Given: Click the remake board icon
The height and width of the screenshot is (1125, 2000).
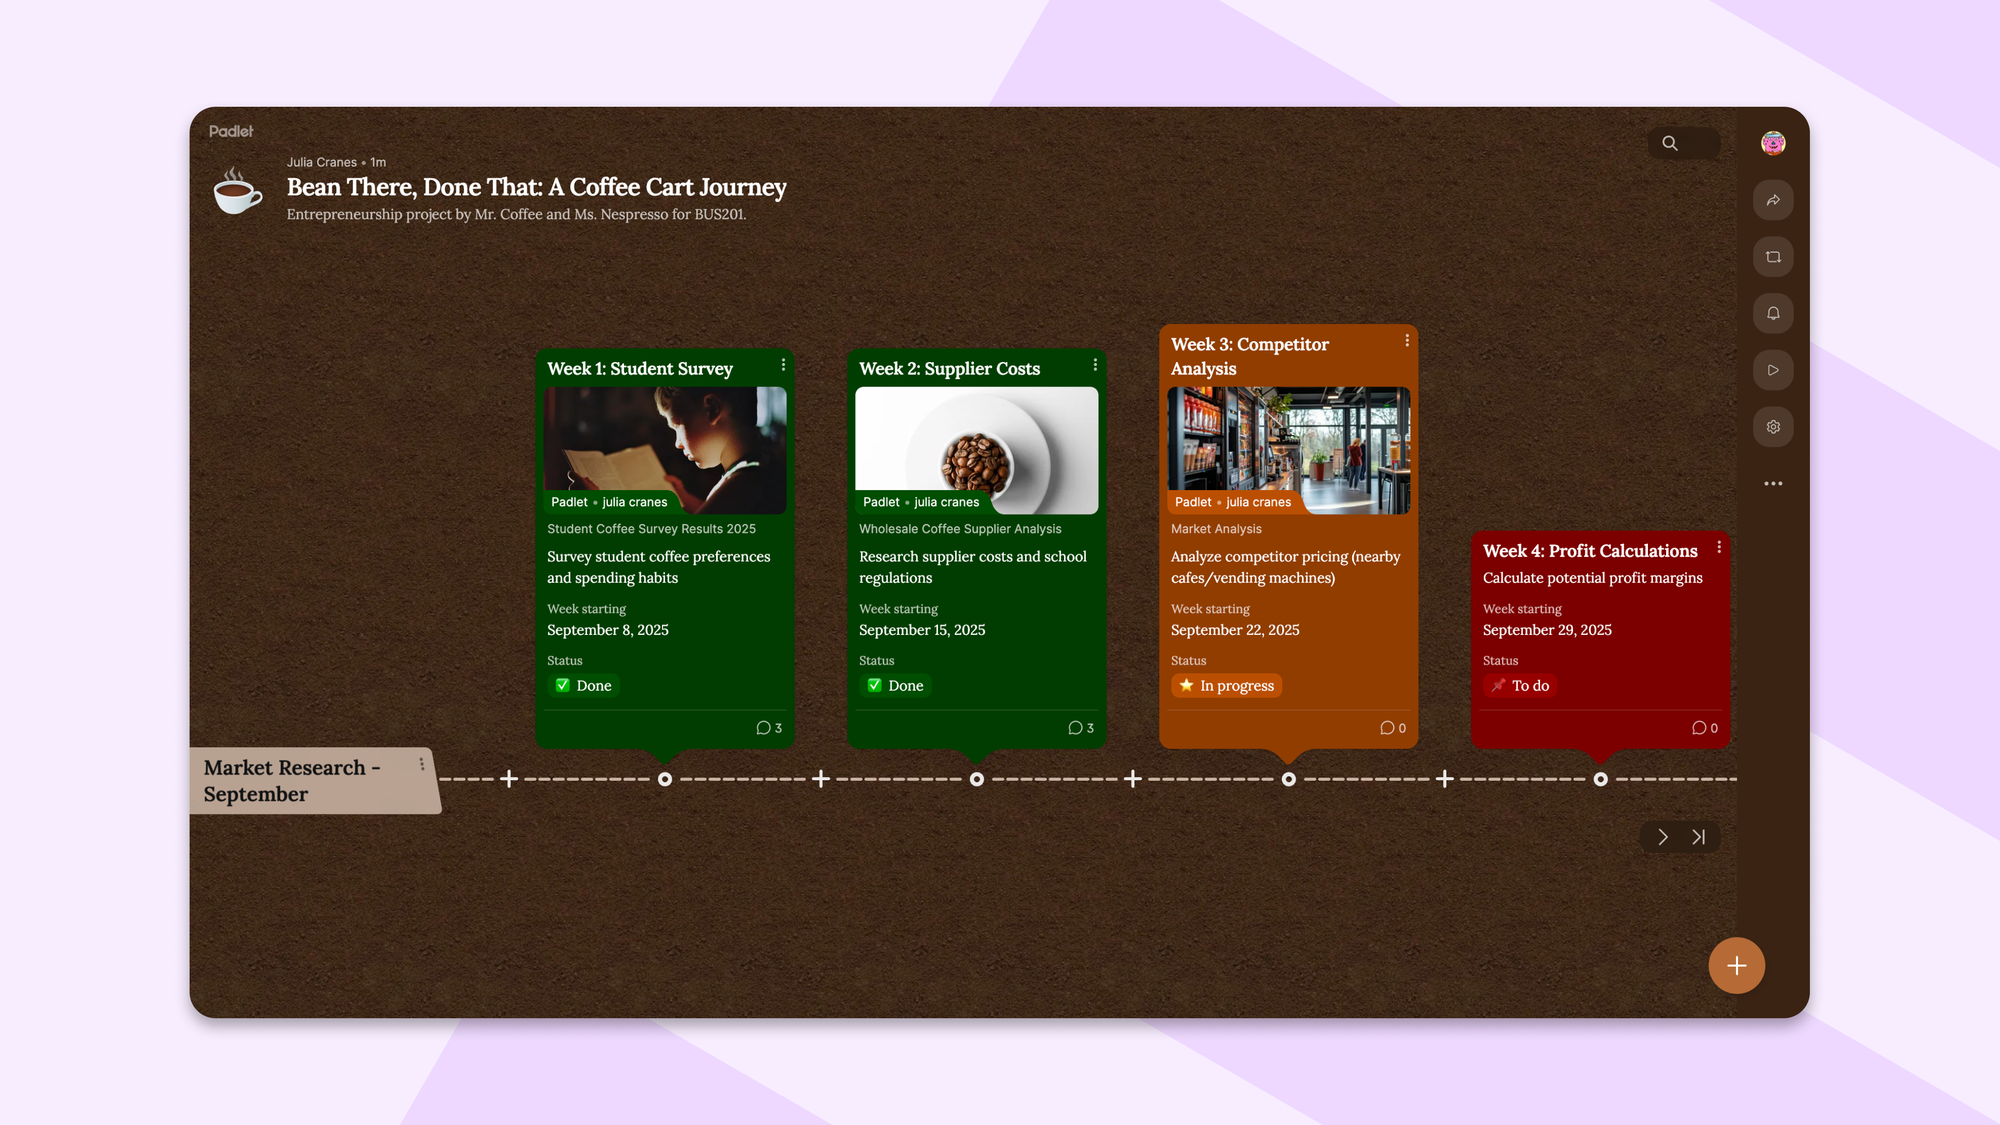Looking at the screenshot, I should [x=1773, y=256].
